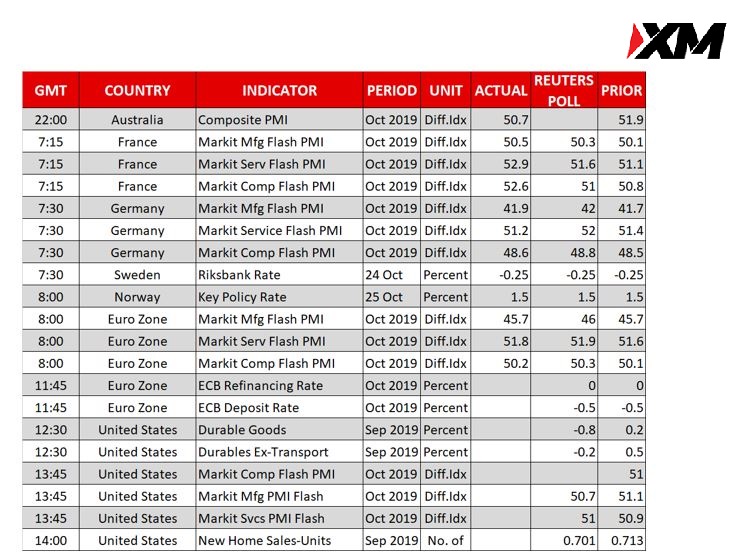Click the Reuters poll value 46
Screen dimensions: 739x557
(564, 319)
